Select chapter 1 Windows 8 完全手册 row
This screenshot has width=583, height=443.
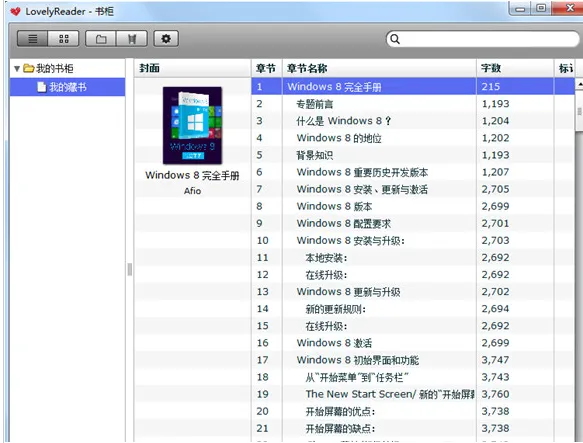tap(413, 87)
